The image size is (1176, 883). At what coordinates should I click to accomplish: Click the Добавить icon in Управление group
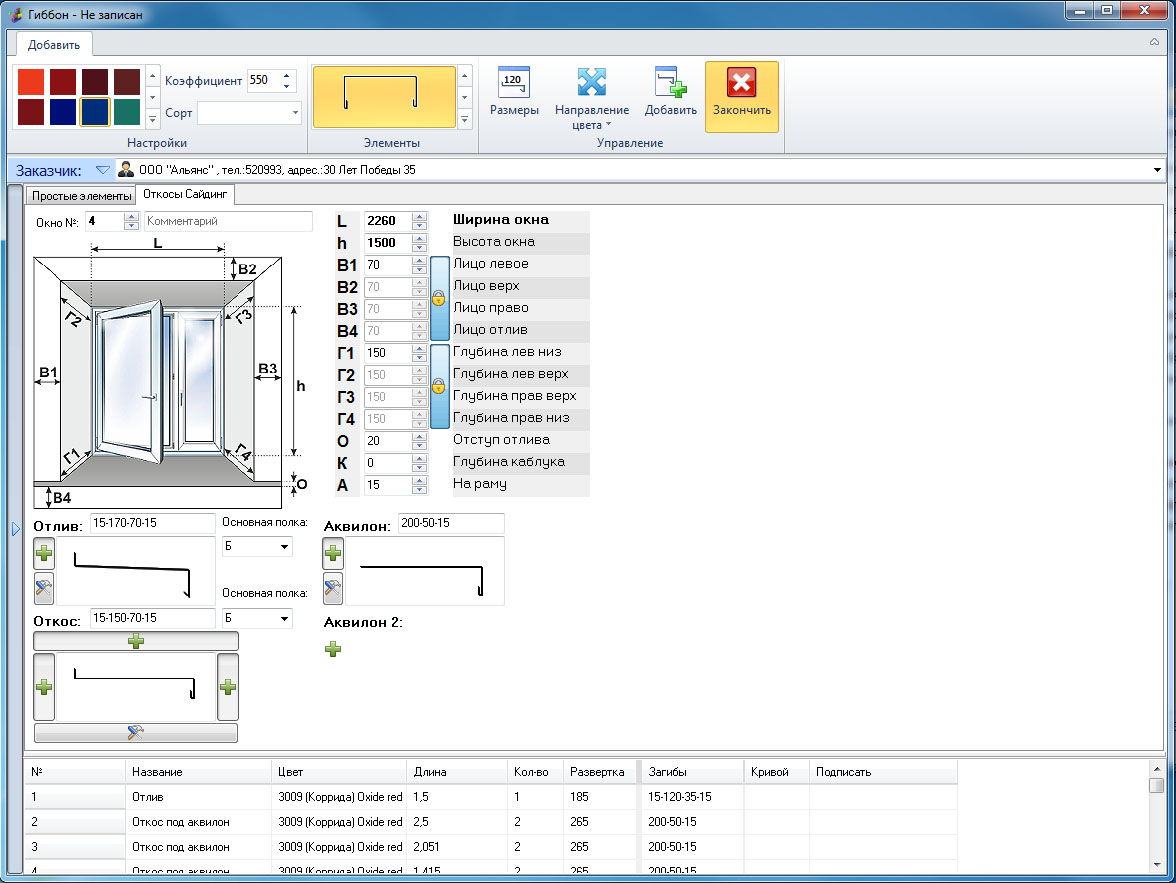click(670, 92)
